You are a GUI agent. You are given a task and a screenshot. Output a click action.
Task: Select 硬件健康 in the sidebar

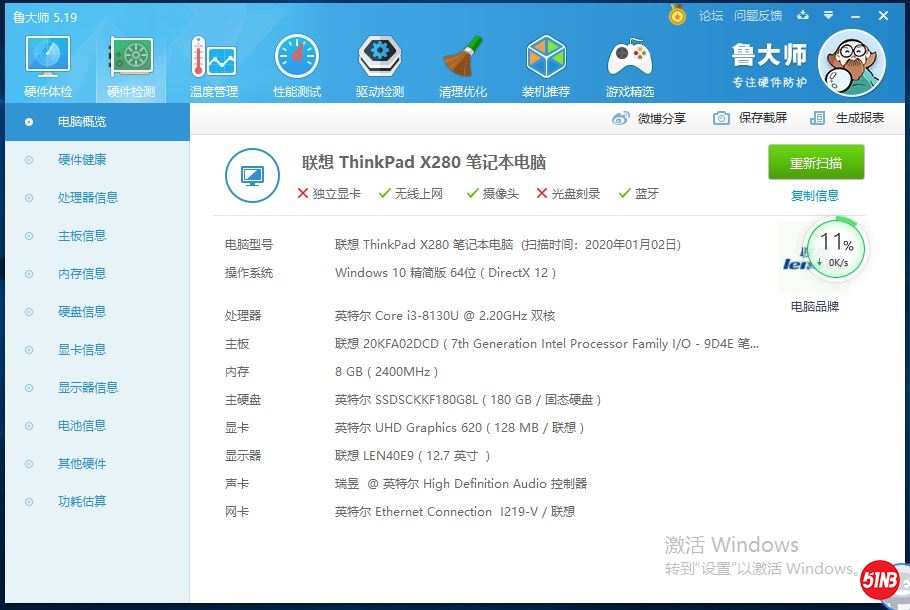click(x=82, y=160)
